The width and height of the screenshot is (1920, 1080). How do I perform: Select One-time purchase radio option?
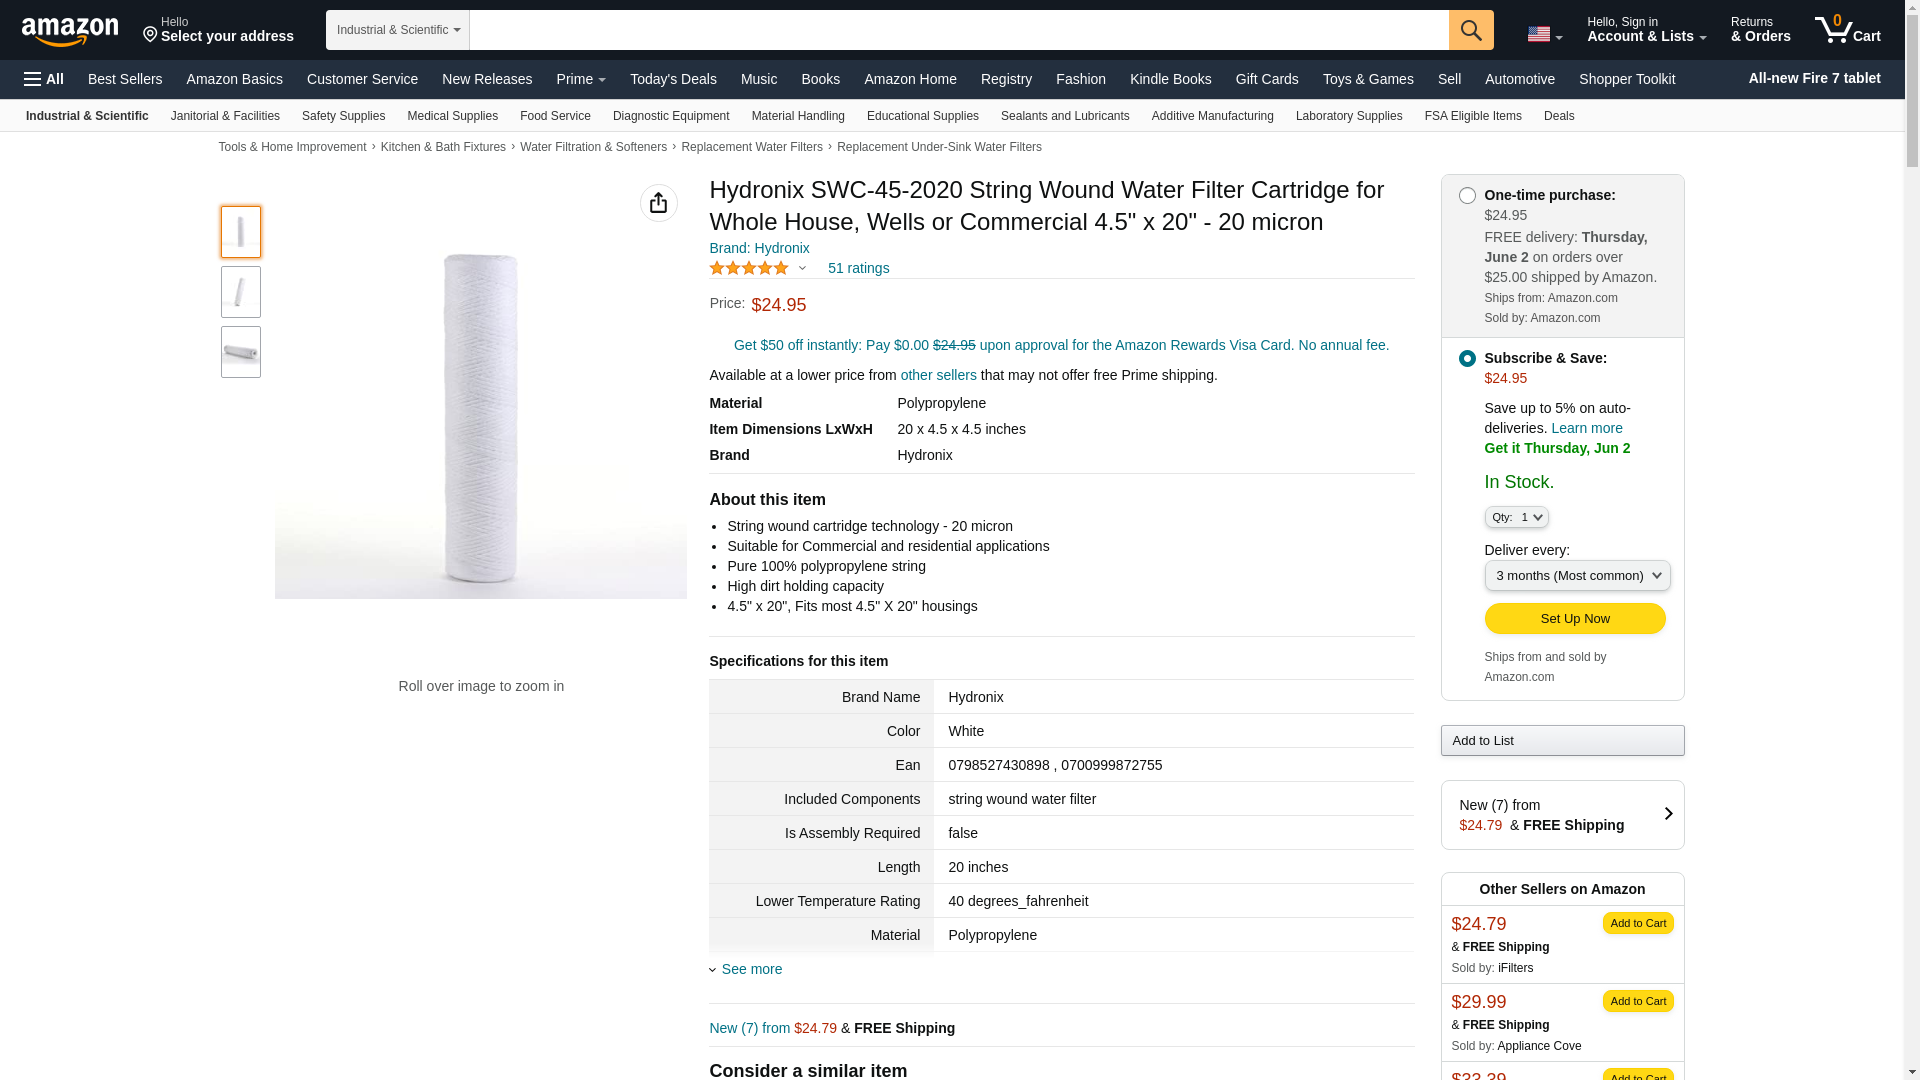point(1467,196)
